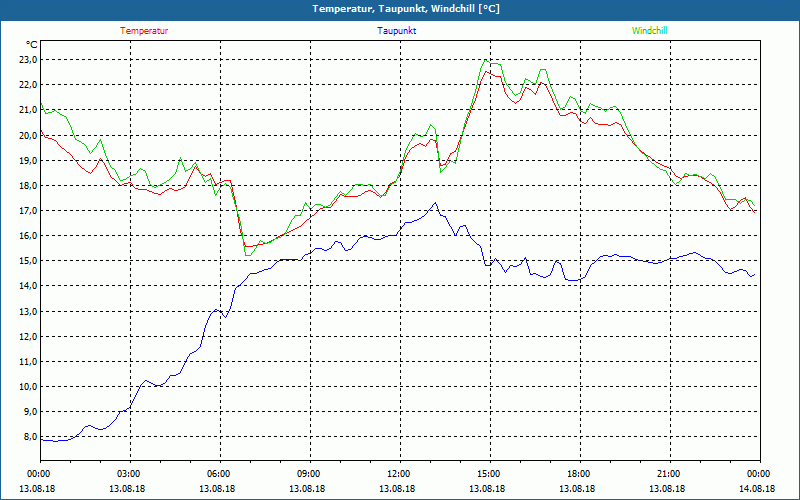Screen dimensions: 800x500
Task: Click the blue Taupunkt peak after 12:00
Action: [435, 203]
